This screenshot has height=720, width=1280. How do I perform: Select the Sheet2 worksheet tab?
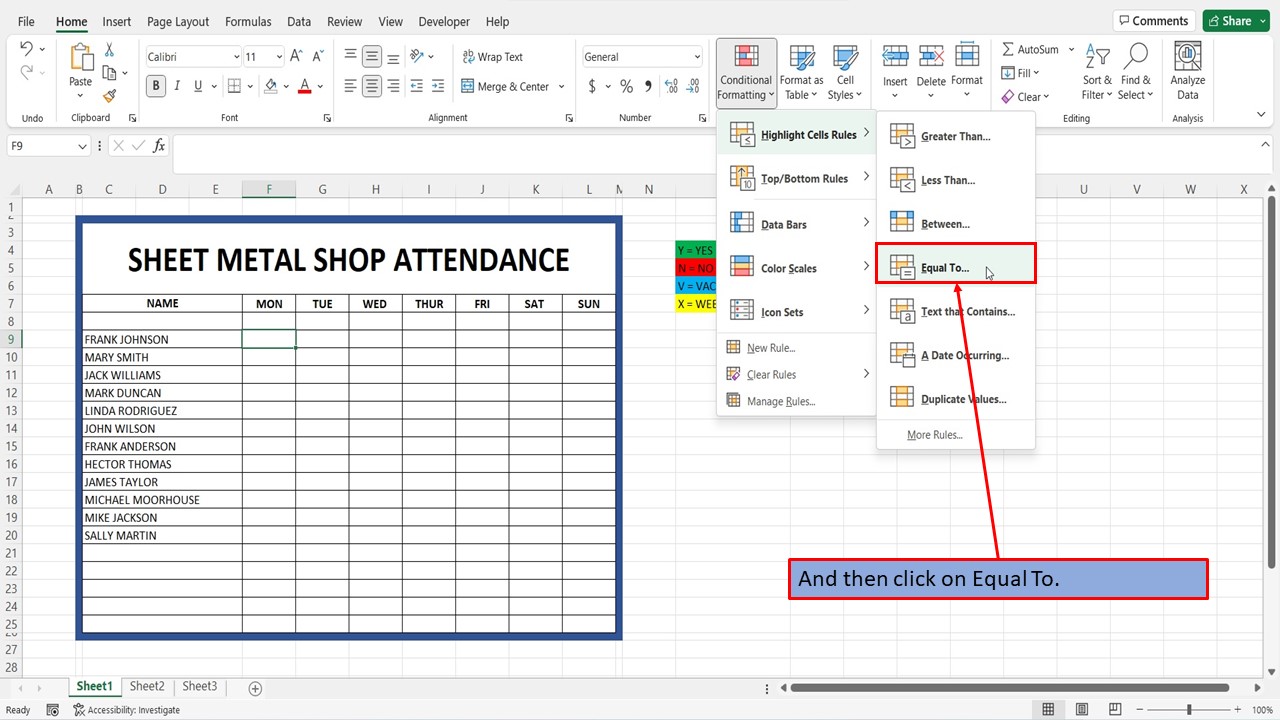click(x=147, y=686)
